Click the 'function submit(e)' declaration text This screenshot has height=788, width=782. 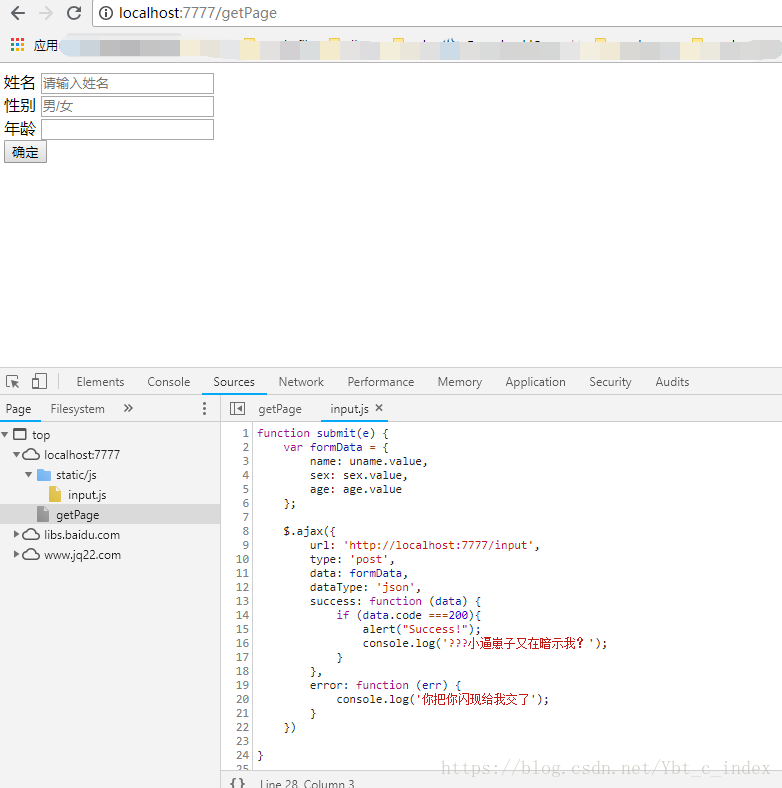(316, 433)
